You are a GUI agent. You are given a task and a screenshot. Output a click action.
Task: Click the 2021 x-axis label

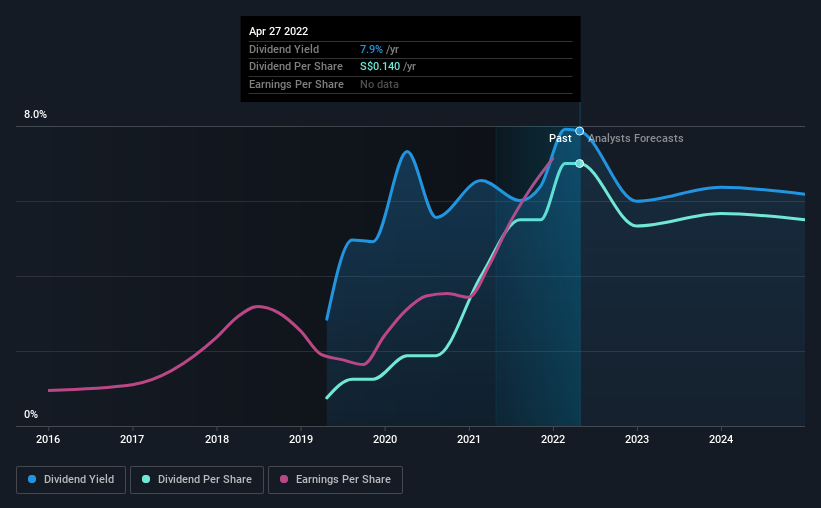tap(469, 439)
